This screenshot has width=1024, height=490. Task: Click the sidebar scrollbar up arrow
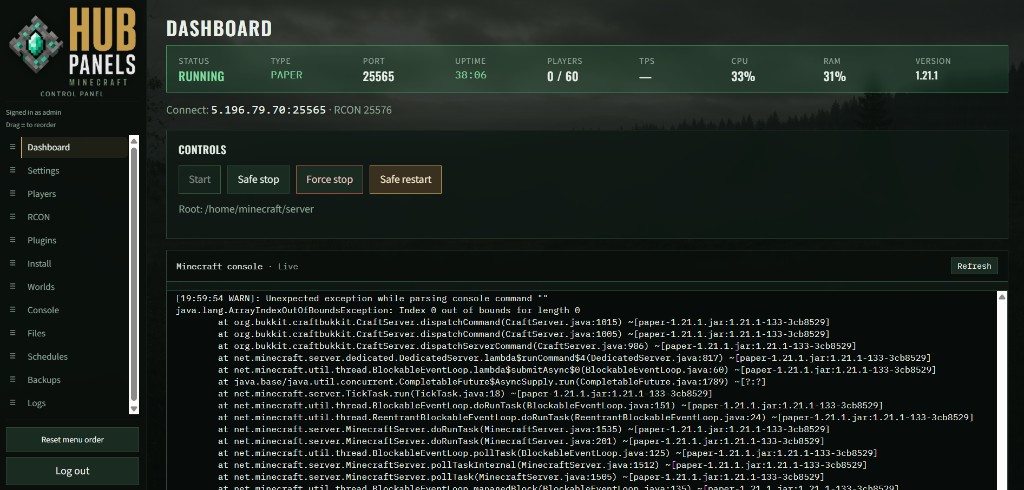point(134,140)
